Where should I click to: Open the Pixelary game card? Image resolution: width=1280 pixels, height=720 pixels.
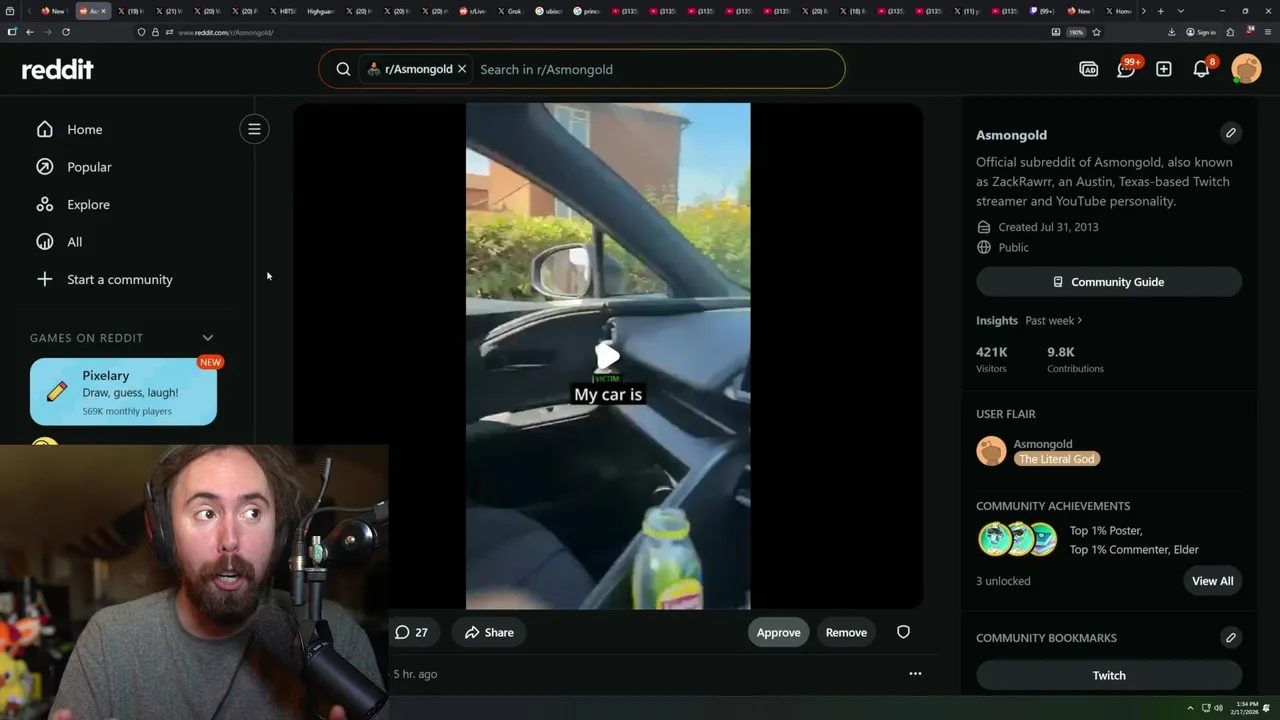pos(123,392)
